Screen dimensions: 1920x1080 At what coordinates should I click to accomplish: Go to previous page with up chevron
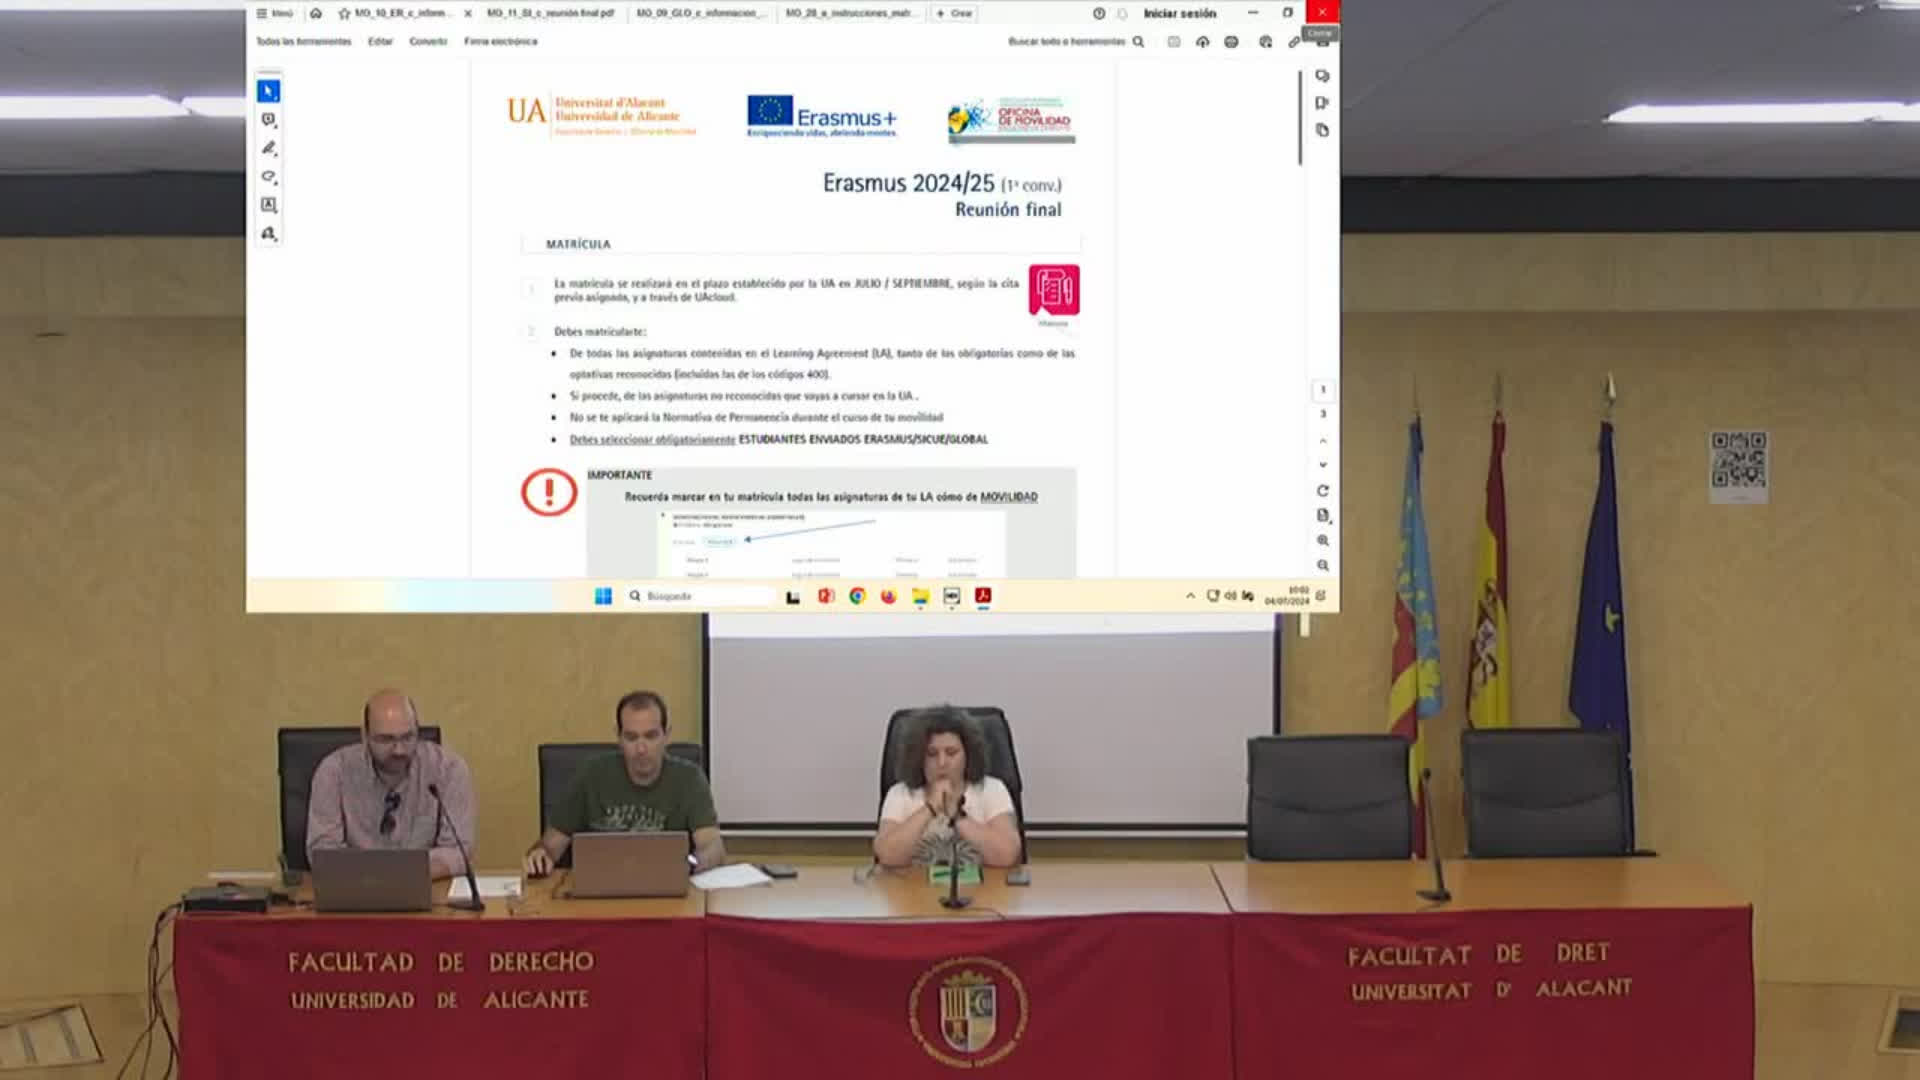(1323, 440)
